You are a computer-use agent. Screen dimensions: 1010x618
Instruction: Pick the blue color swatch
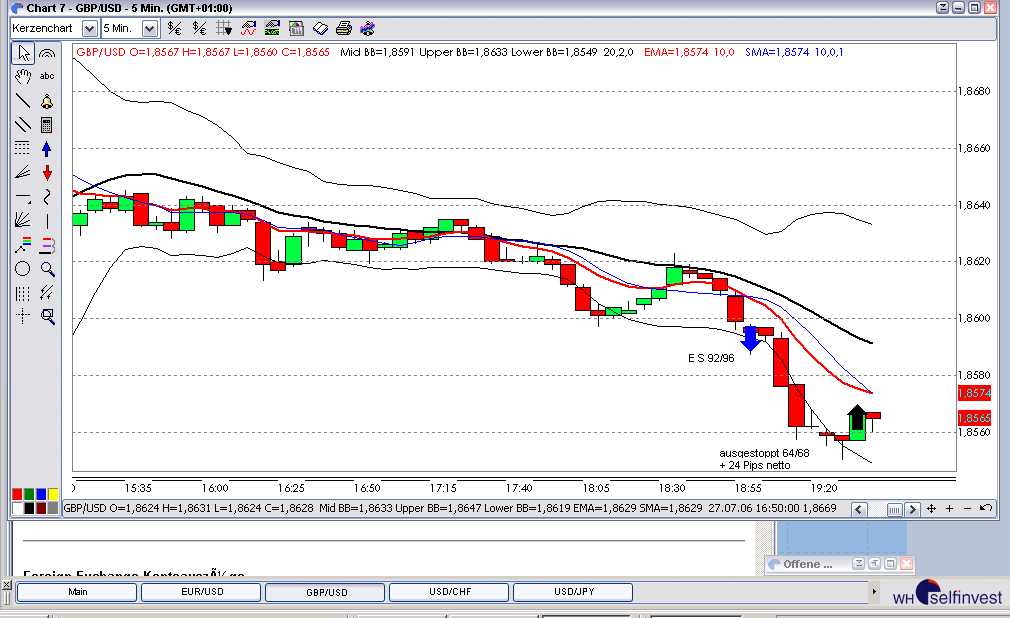pos(41,494)
